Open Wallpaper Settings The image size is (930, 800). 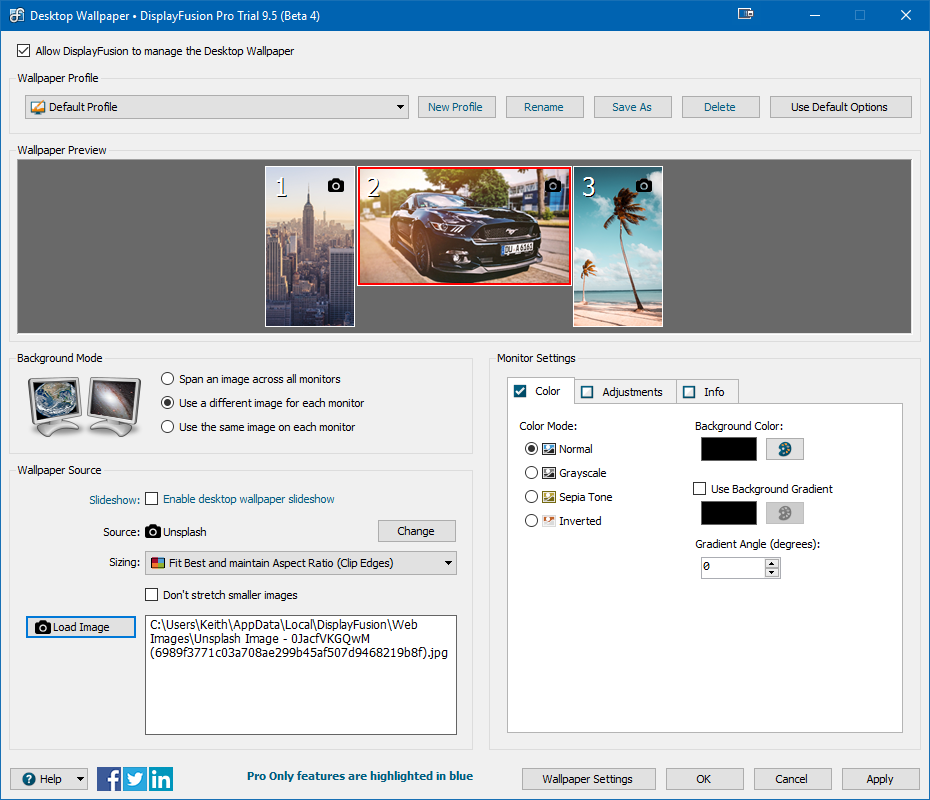point(587,779)
